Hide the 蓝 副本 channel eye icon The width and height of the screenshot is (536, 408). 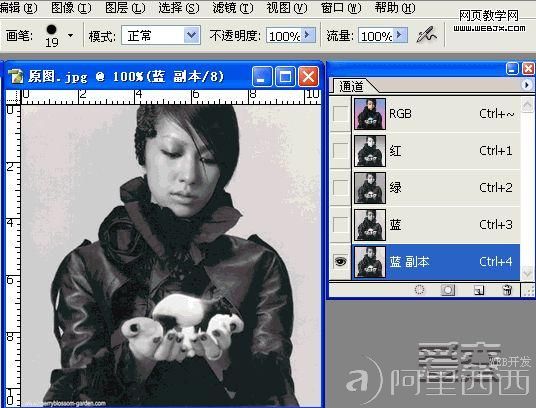[x=340, y=262]
